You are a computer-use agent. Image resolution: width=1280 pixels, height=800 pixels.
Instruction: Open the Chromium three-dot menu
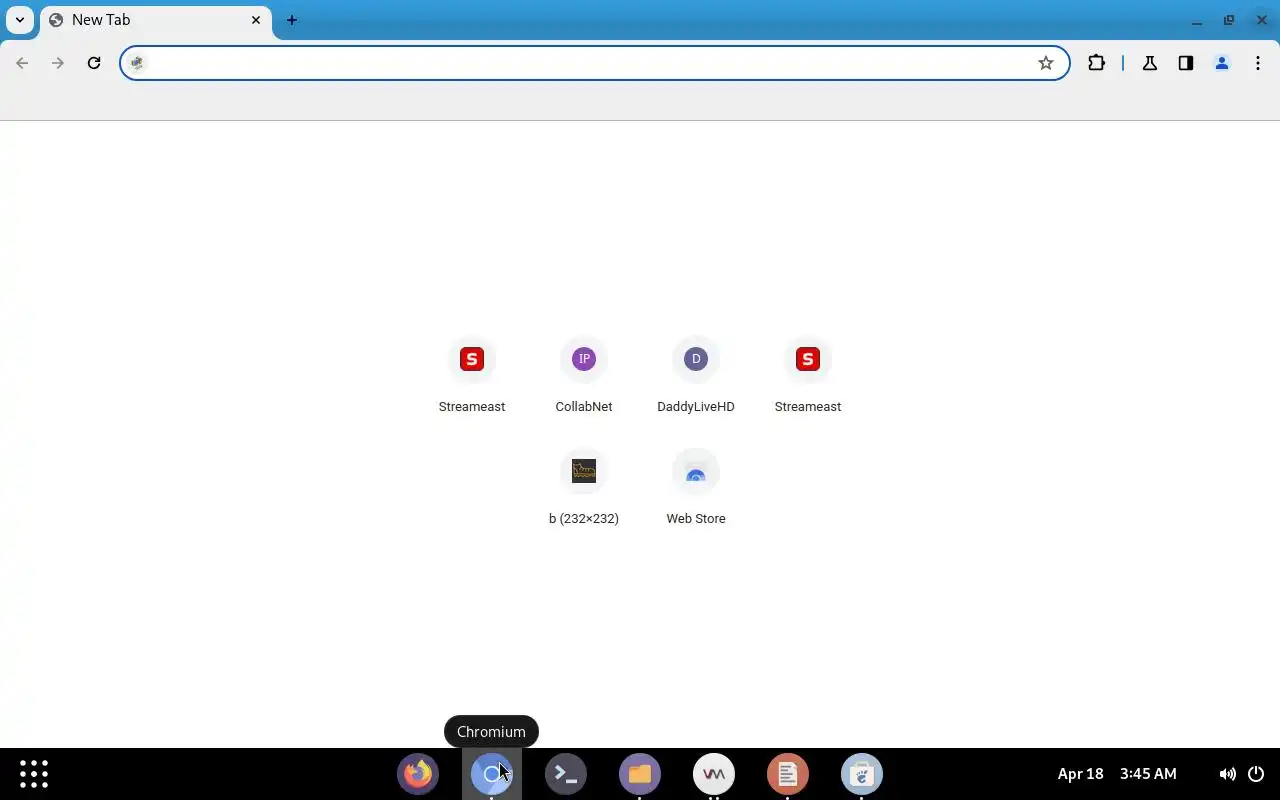[1258, 63]
